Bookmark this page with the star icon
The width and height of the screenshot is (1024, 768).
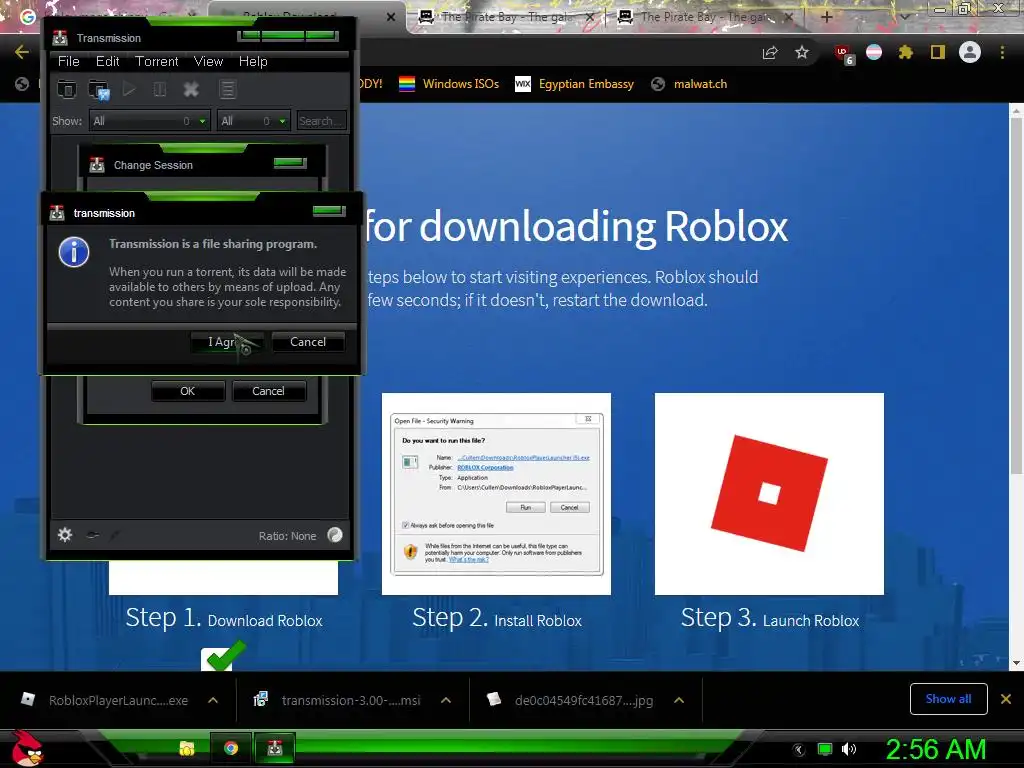pyautogui.click(x=802, y=52)
